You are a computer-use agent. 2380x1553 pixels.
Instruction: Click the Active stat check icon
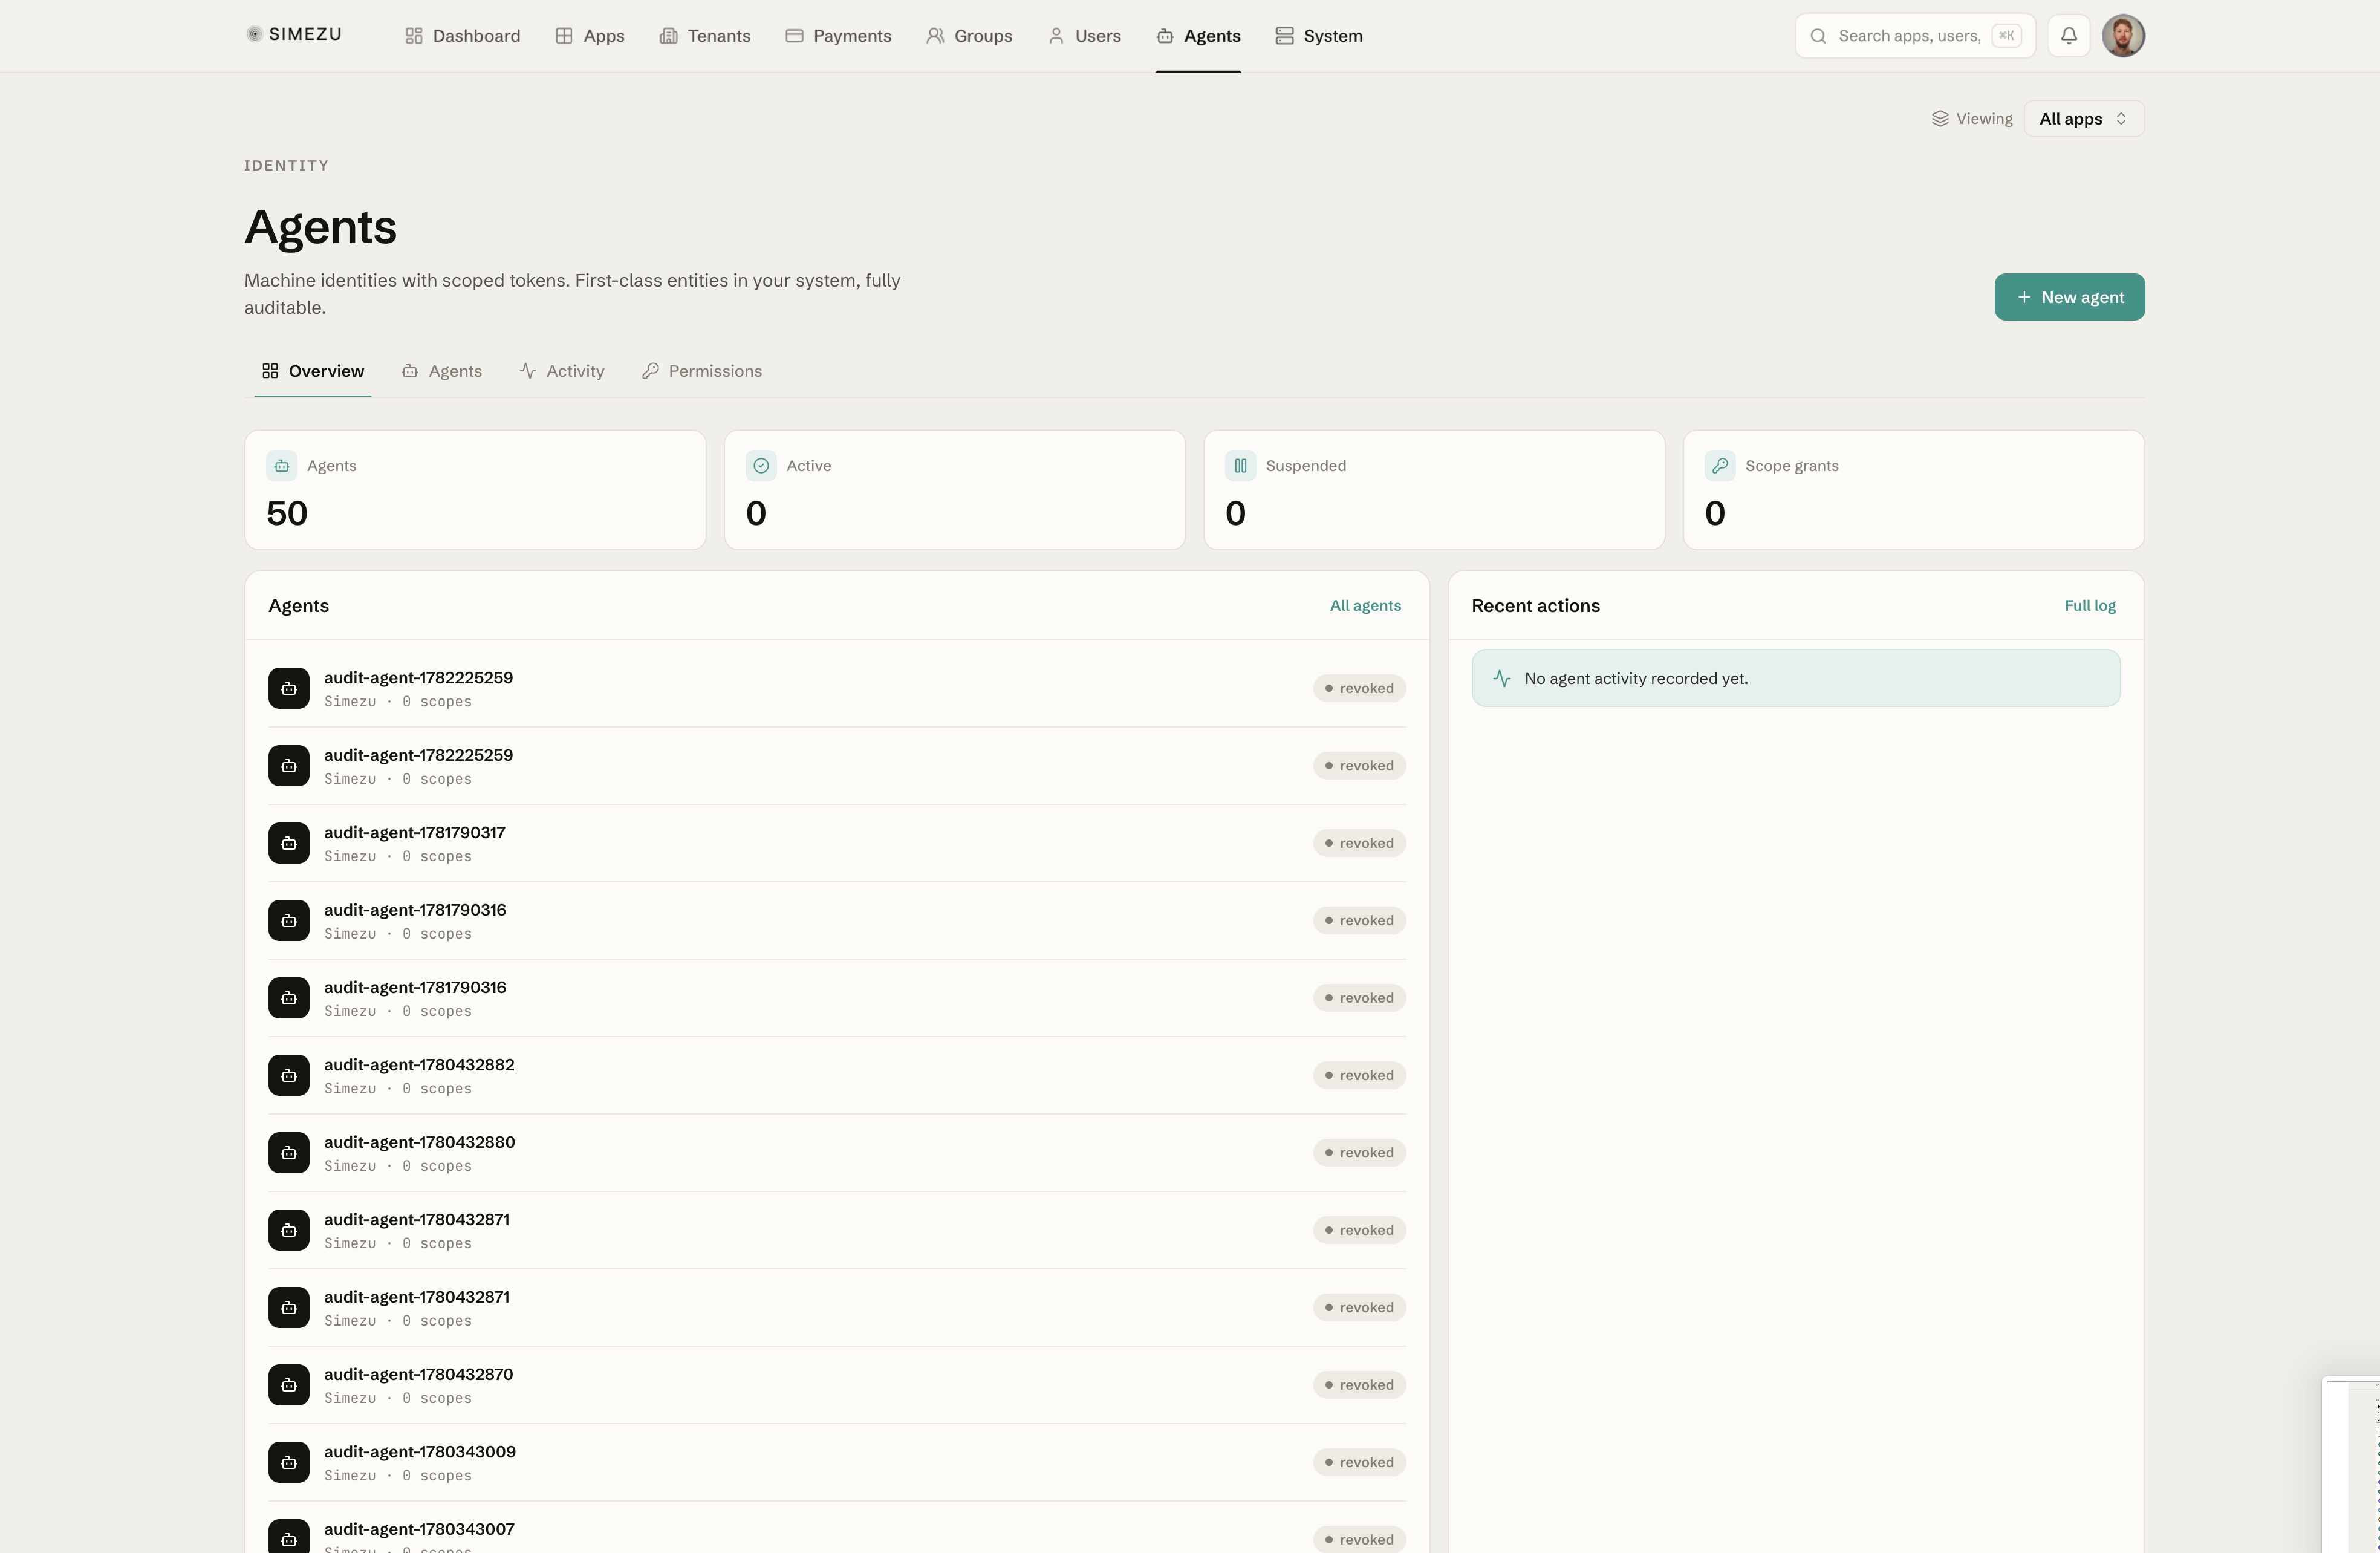(x=761, y=466)
